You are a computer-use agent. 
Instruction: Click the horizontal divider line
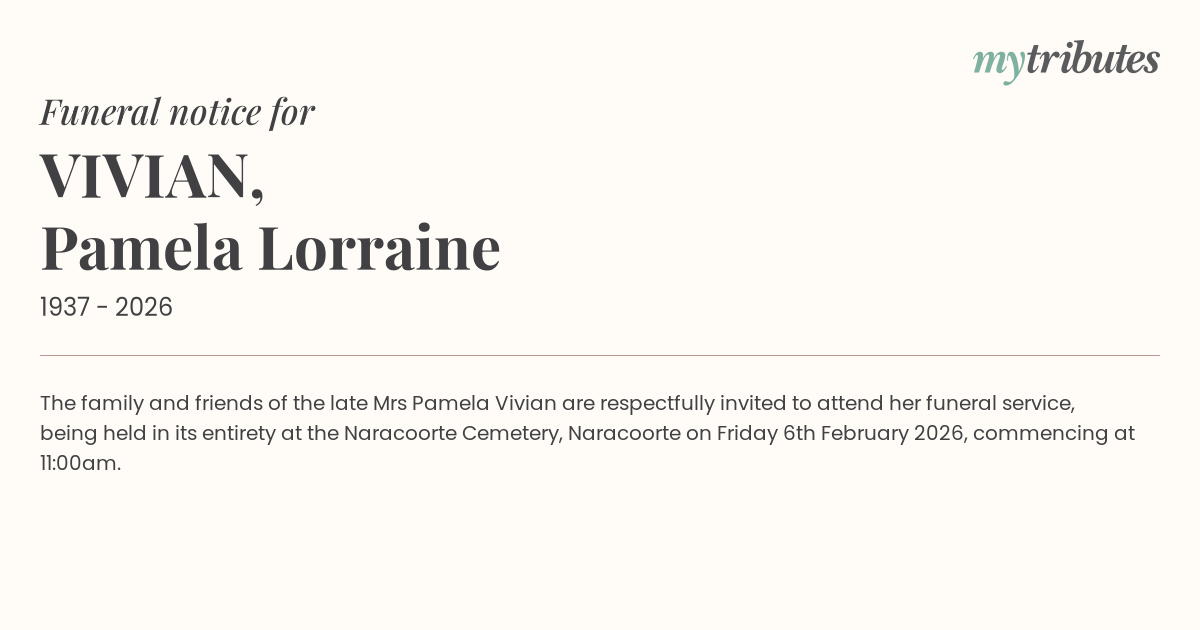click(x=600, y=355)
